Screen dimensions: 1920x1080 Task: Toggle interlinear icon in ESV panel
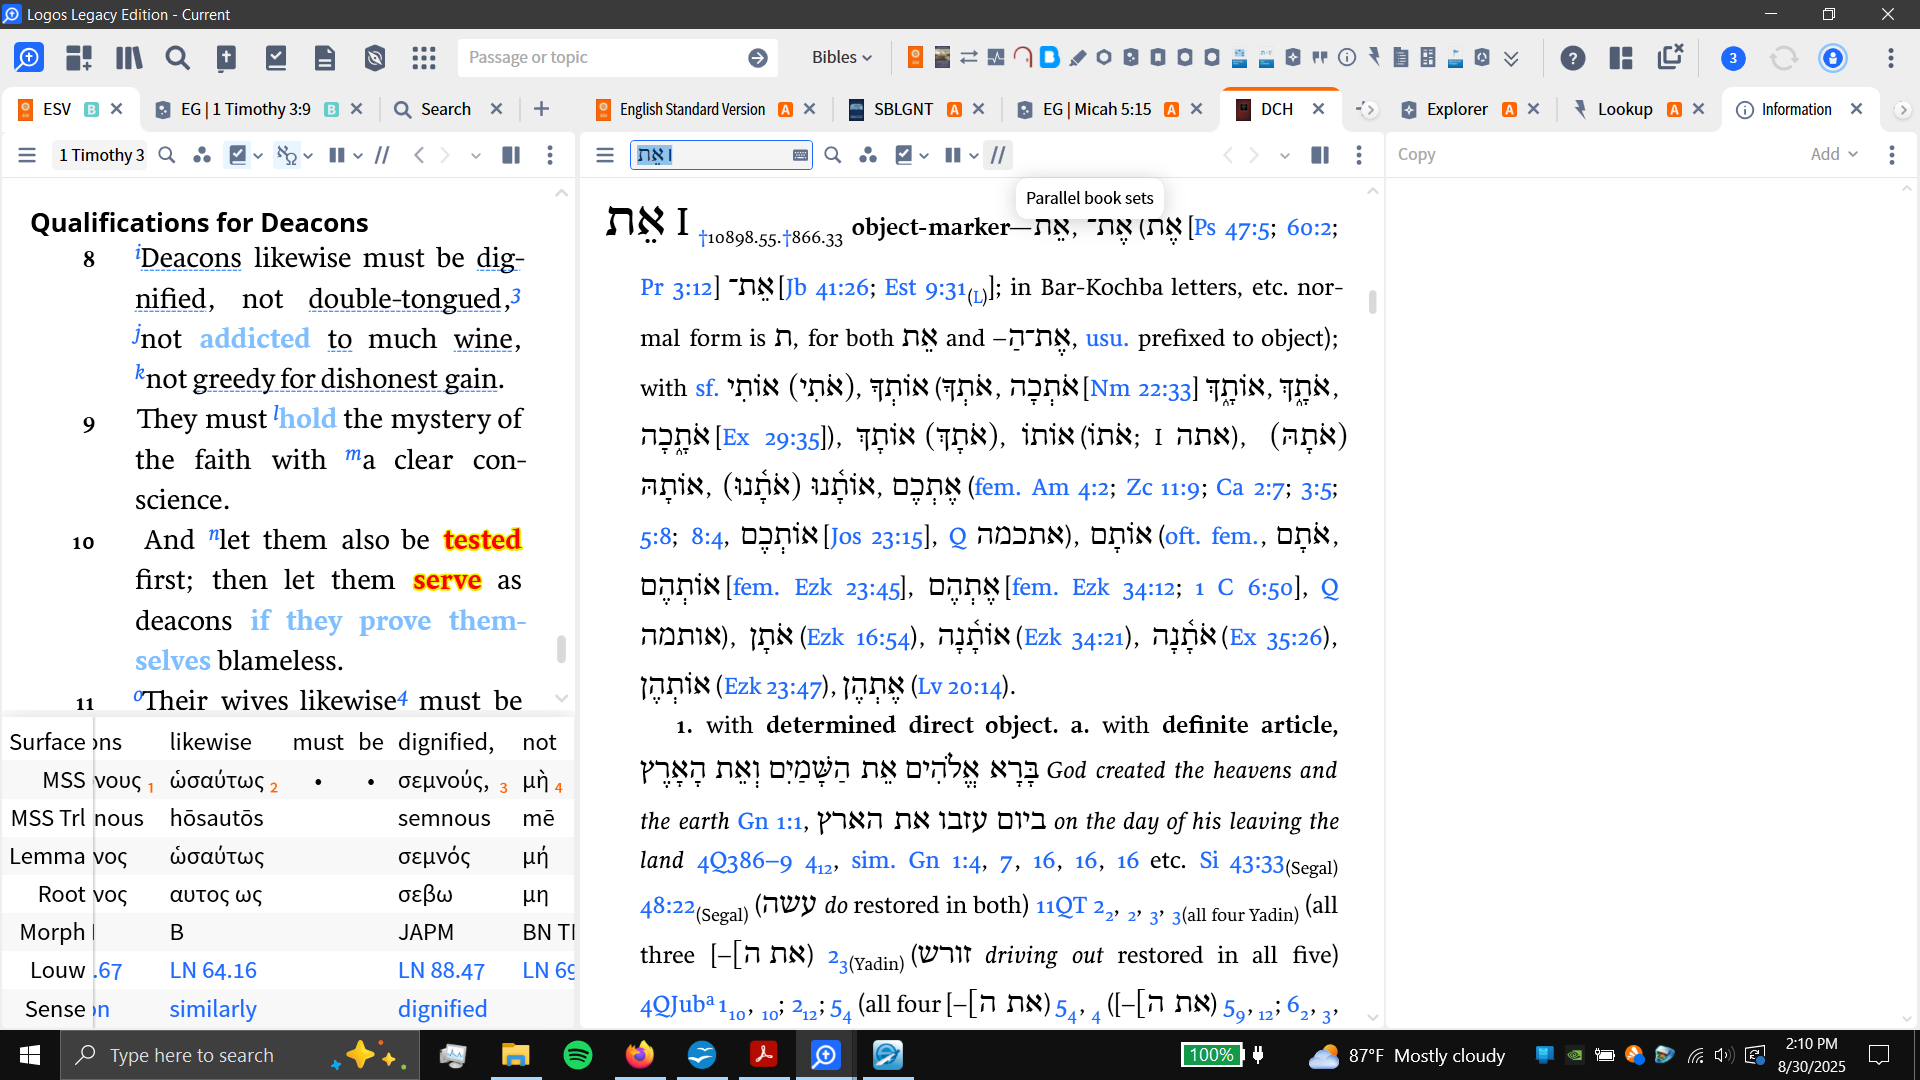tap(287, 155)
